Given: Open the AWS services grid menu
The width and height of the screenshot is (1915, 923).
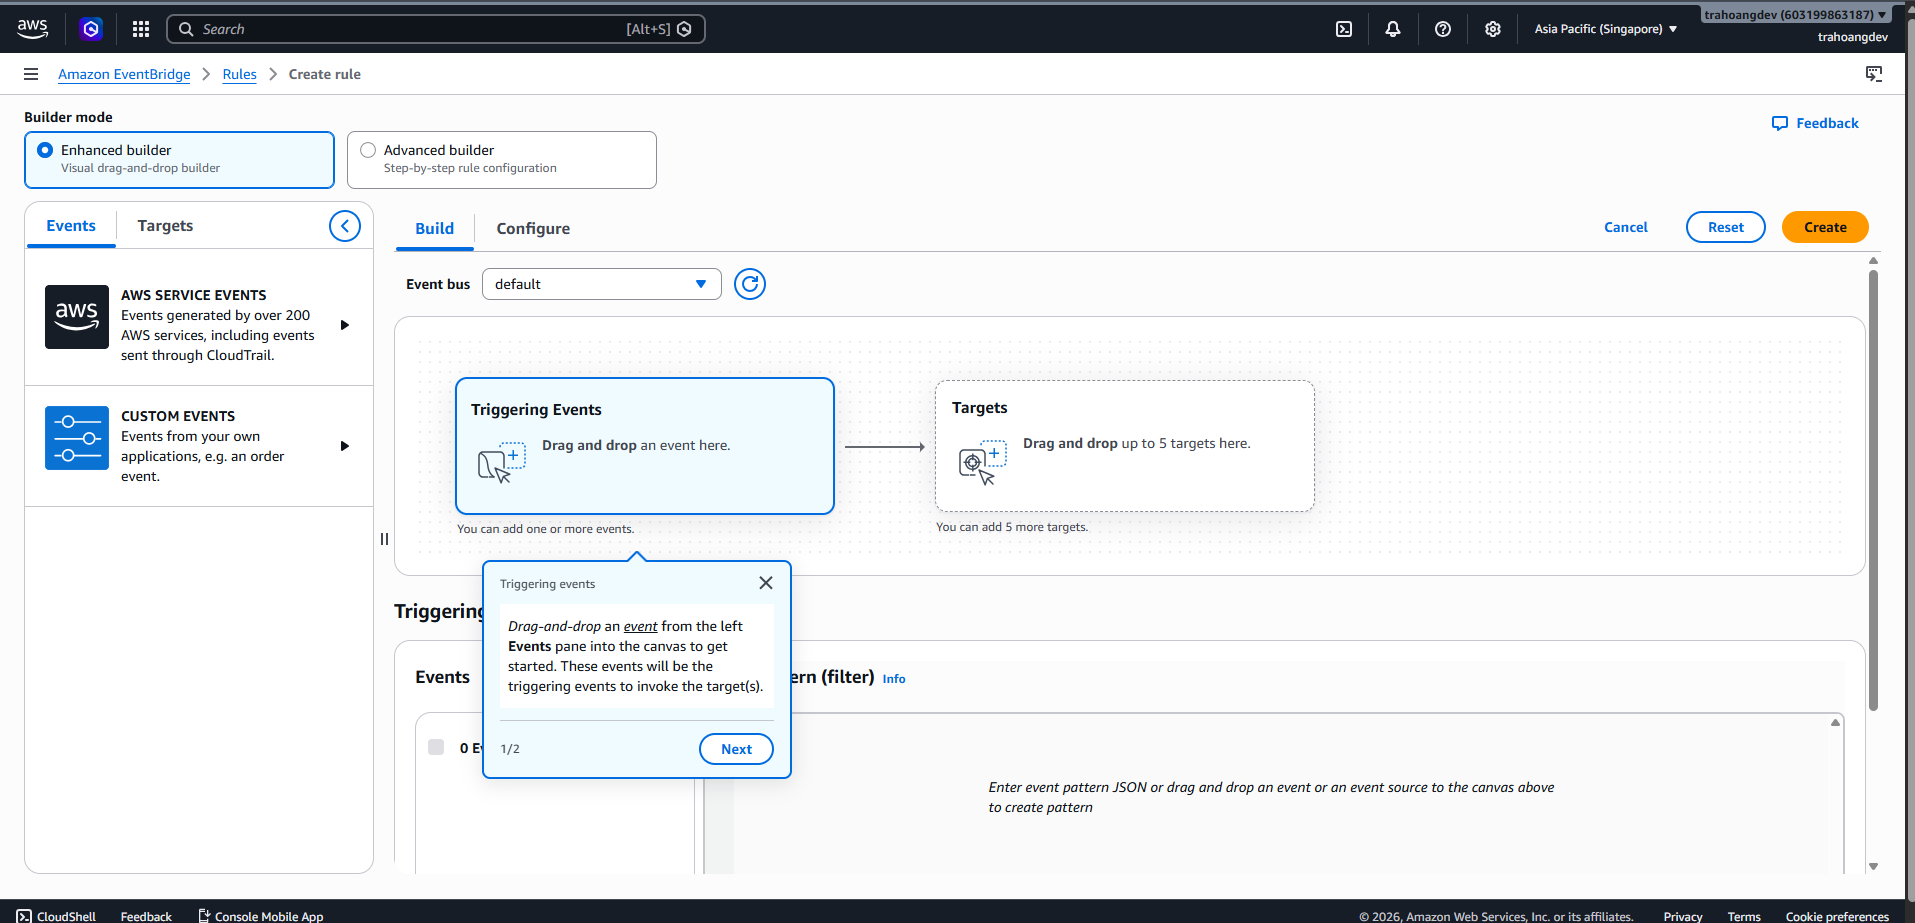Looking at the screenshot, I should tap(141, 29).
